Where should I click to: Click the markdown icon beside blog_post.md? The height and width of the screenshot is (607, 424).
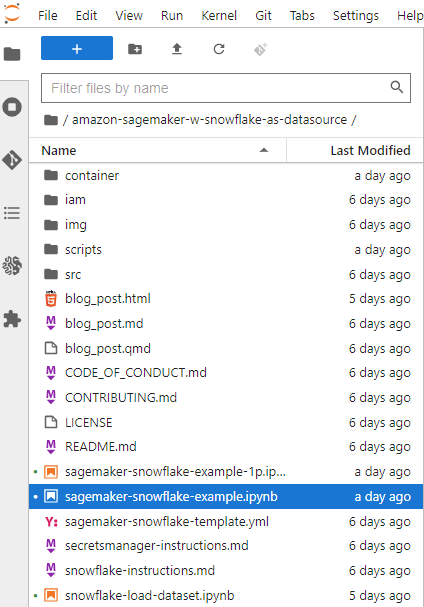(x=51, y=323)
